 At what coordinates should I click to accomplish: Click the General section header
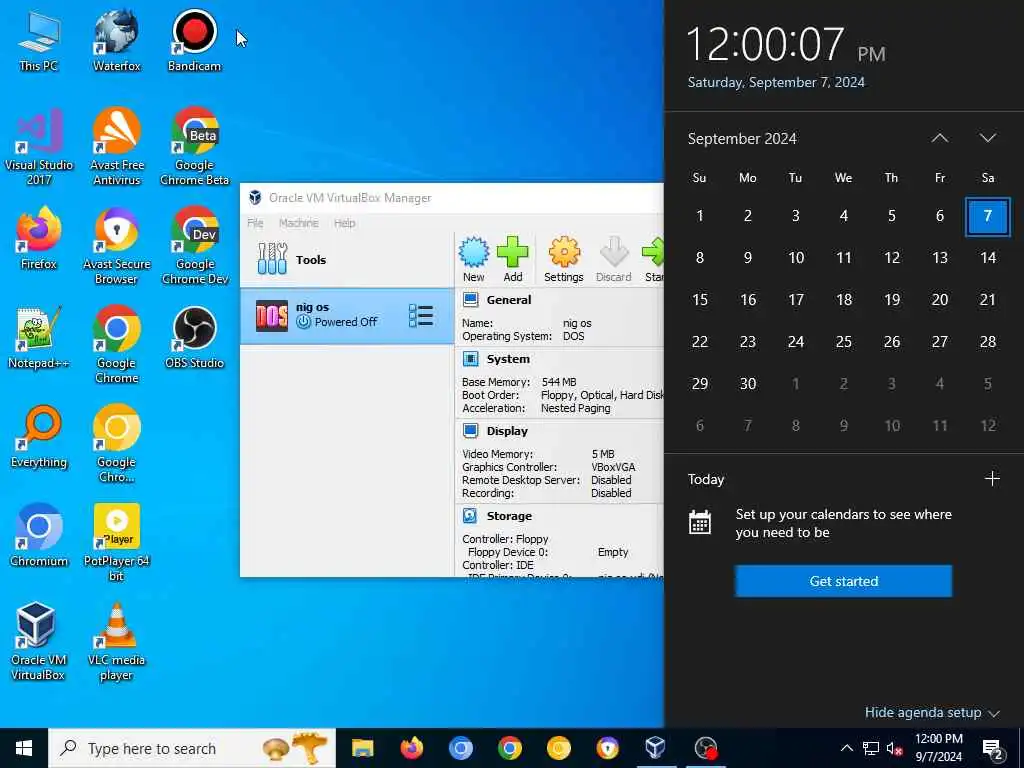(x=509, y=300)
